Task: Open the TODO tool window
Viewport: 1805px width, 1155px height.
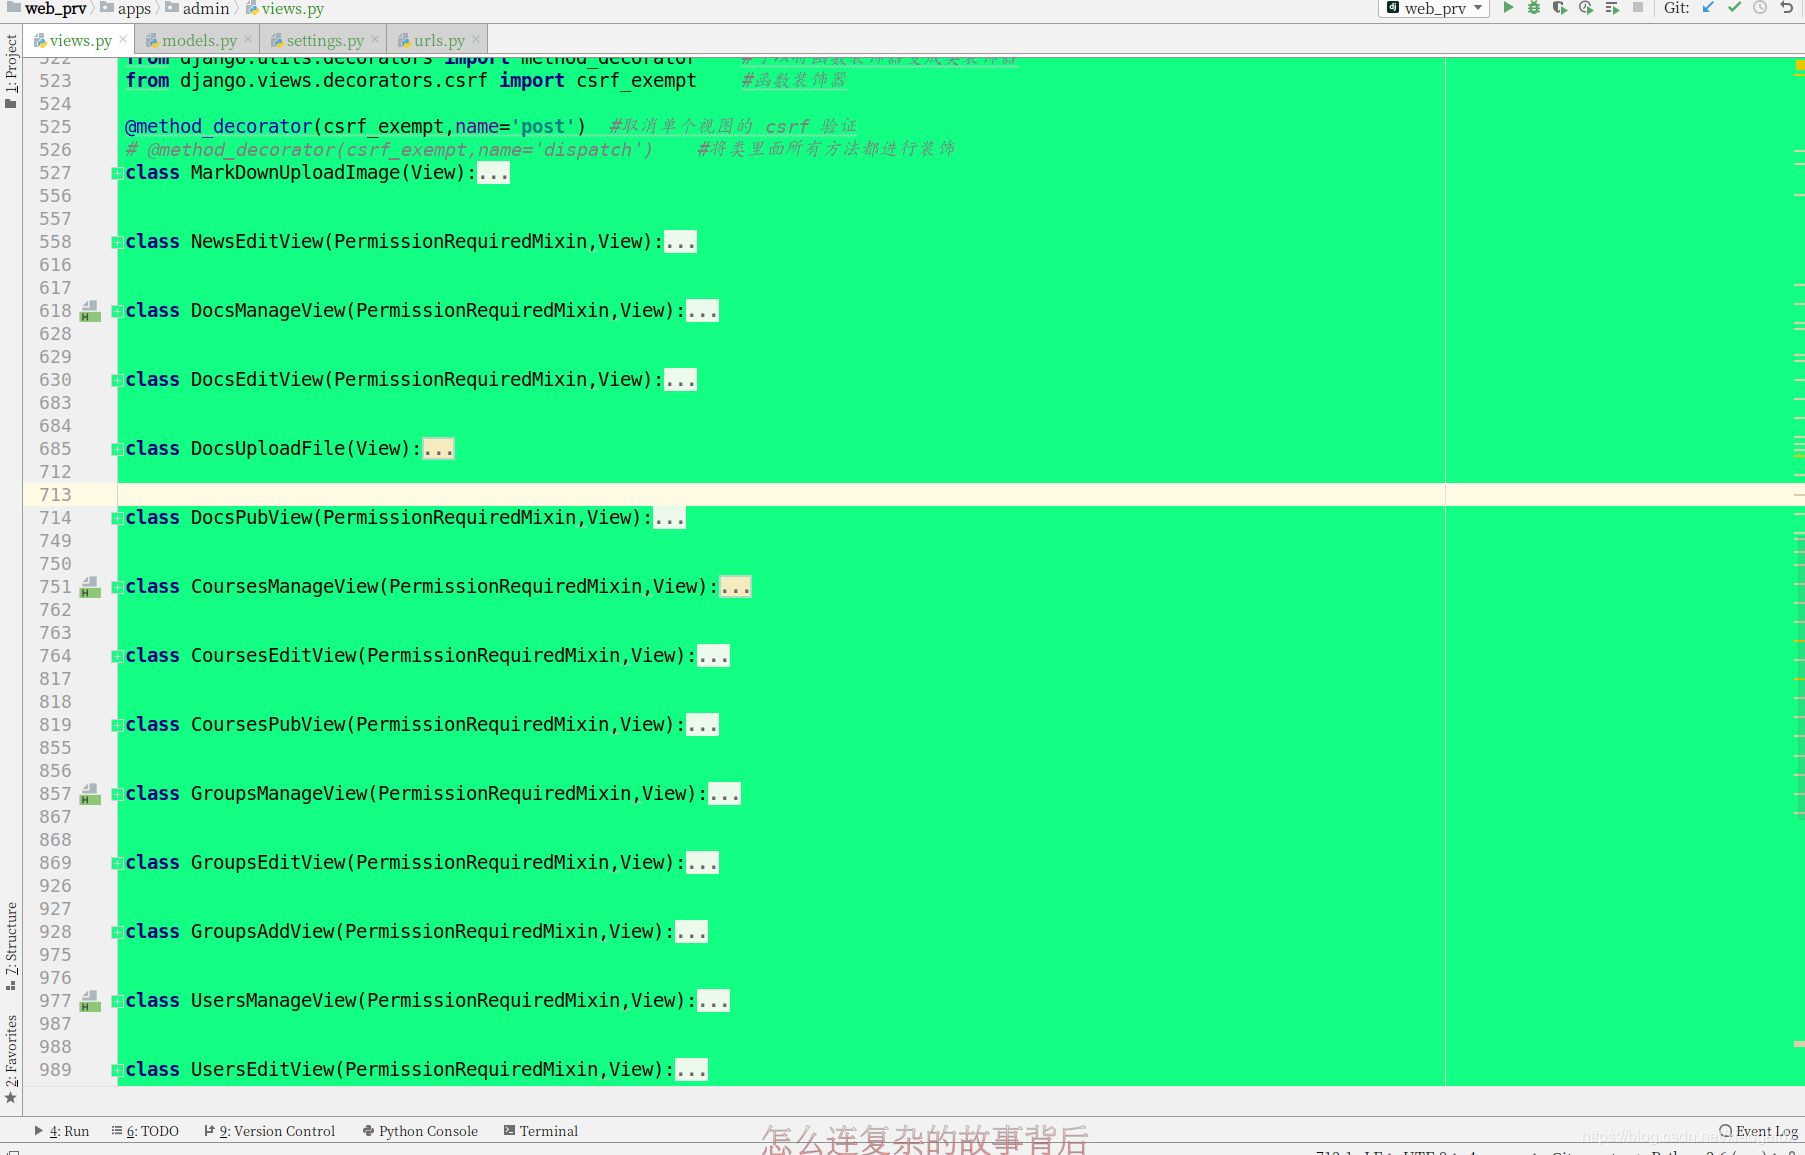Action: [x=146, y=1131]
